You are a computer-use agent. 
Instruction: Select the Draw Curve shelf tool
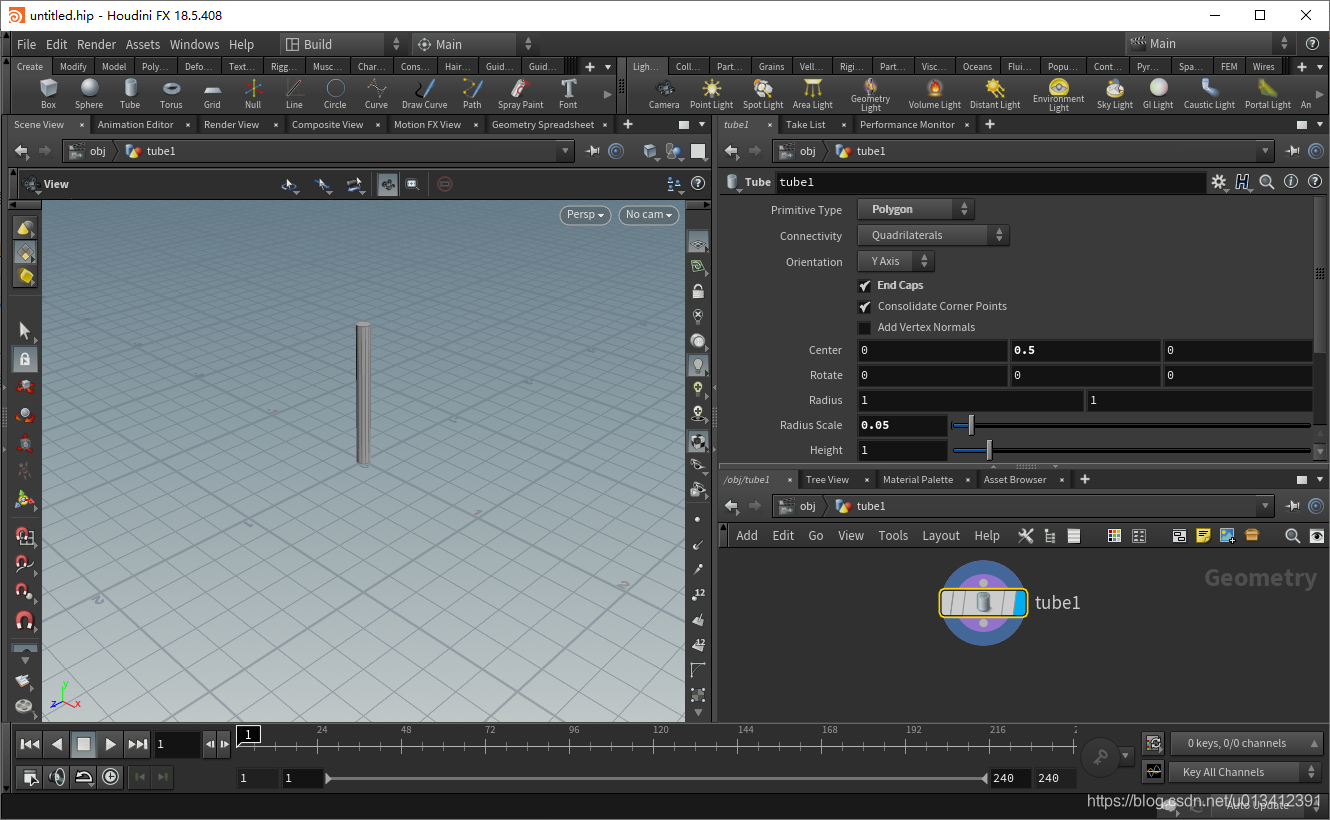tap(425, 94)
